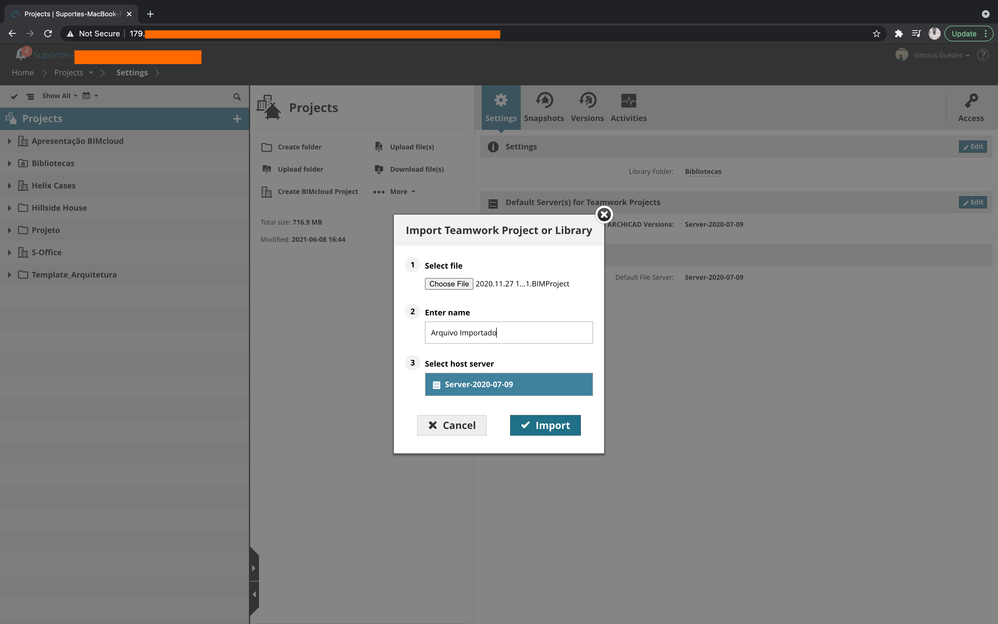Bookmark this page with the star icon

click(876, 34)
